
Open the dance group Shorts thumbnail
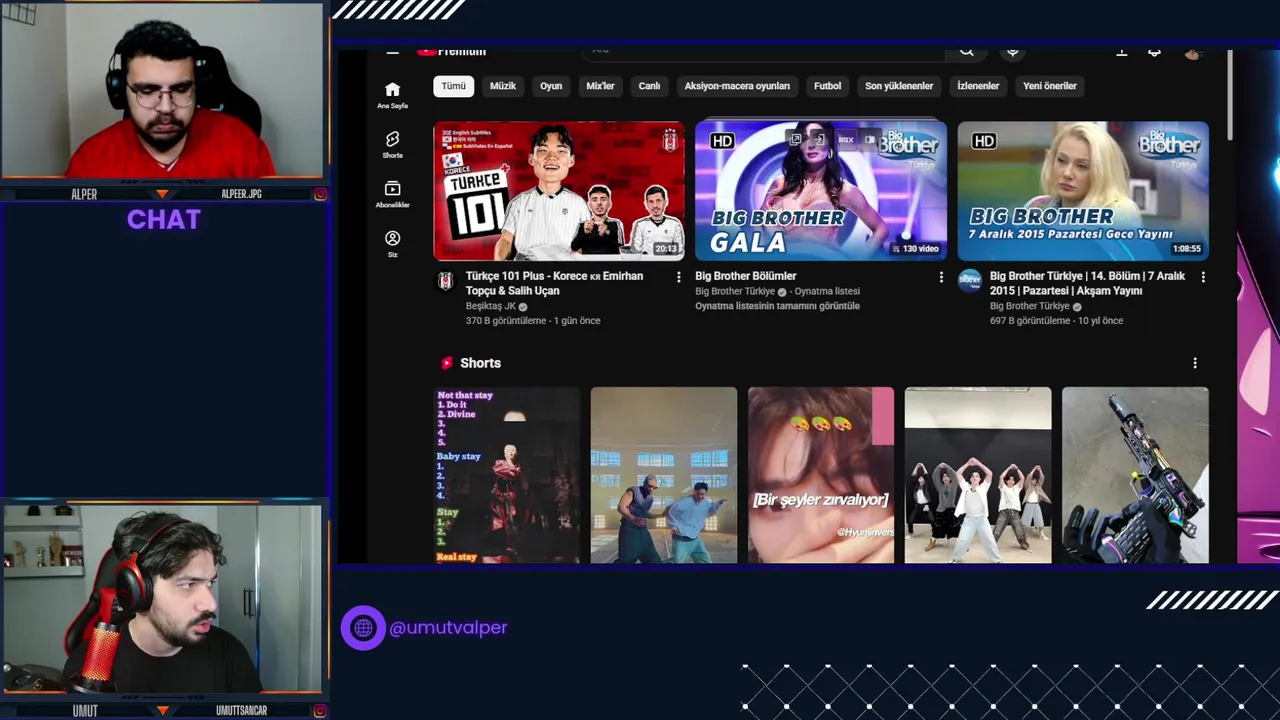click(978, 475)
